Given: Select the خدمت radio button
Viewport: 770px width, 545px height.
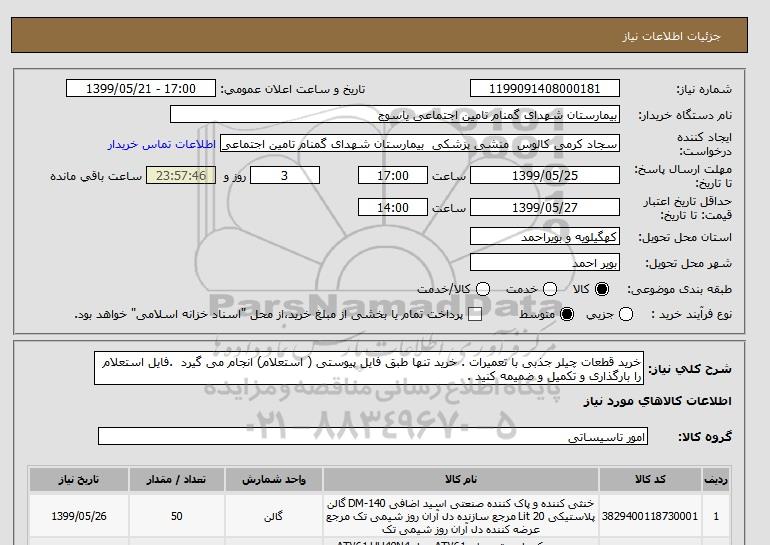Looking at the screenshot, I should pyautogui.click(x=550, y=289).
